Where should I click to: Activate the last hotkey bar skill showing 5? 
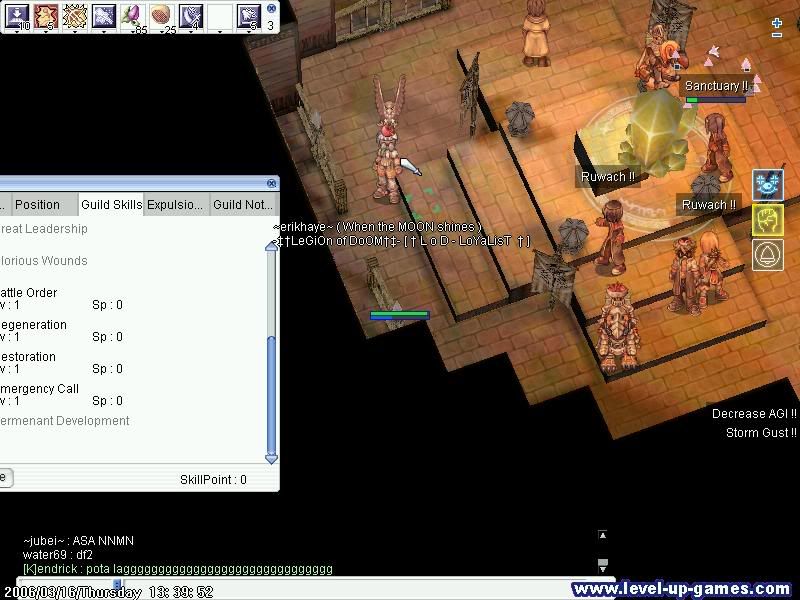pyautogui.click(x=247, y=15)
